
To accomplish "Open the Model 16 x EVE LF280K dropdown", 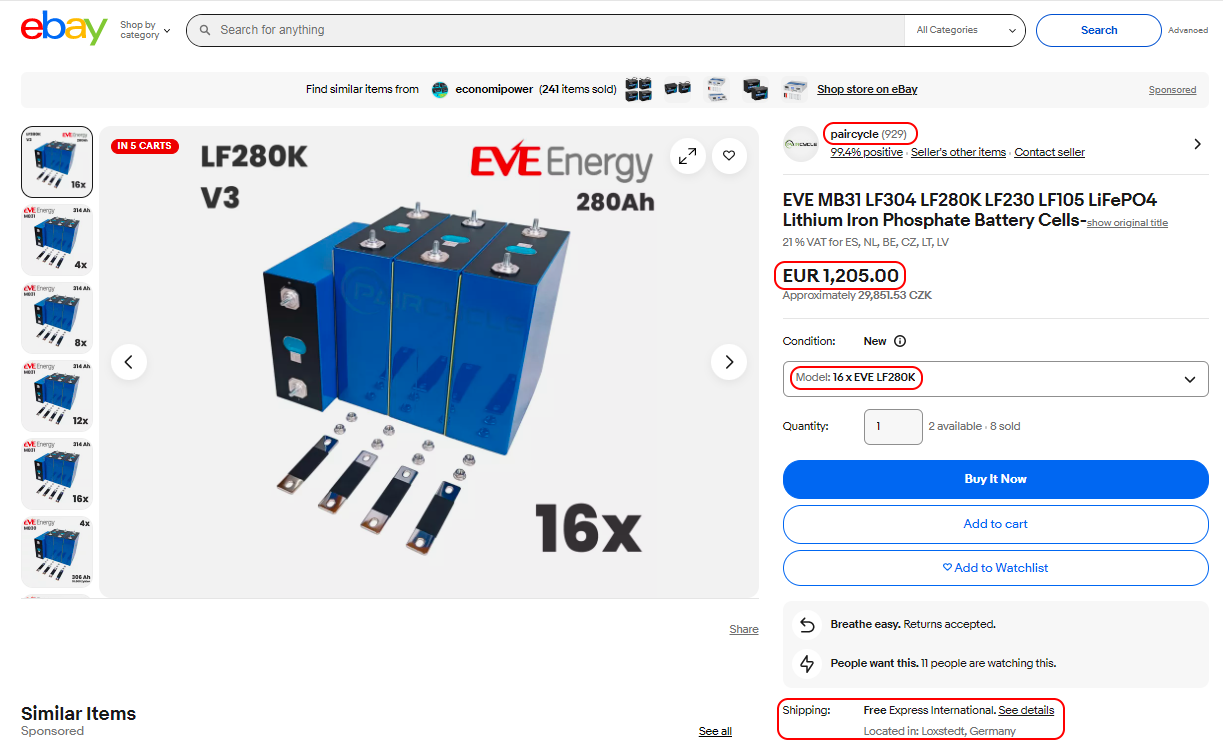I will [x=995, y=379].
